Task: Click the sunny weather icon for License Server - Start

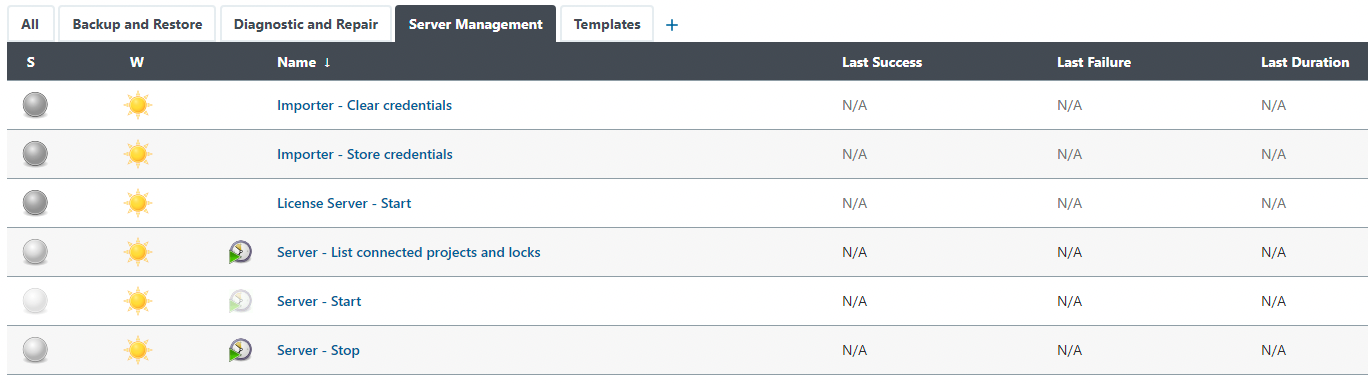Action: pos(138,203)
